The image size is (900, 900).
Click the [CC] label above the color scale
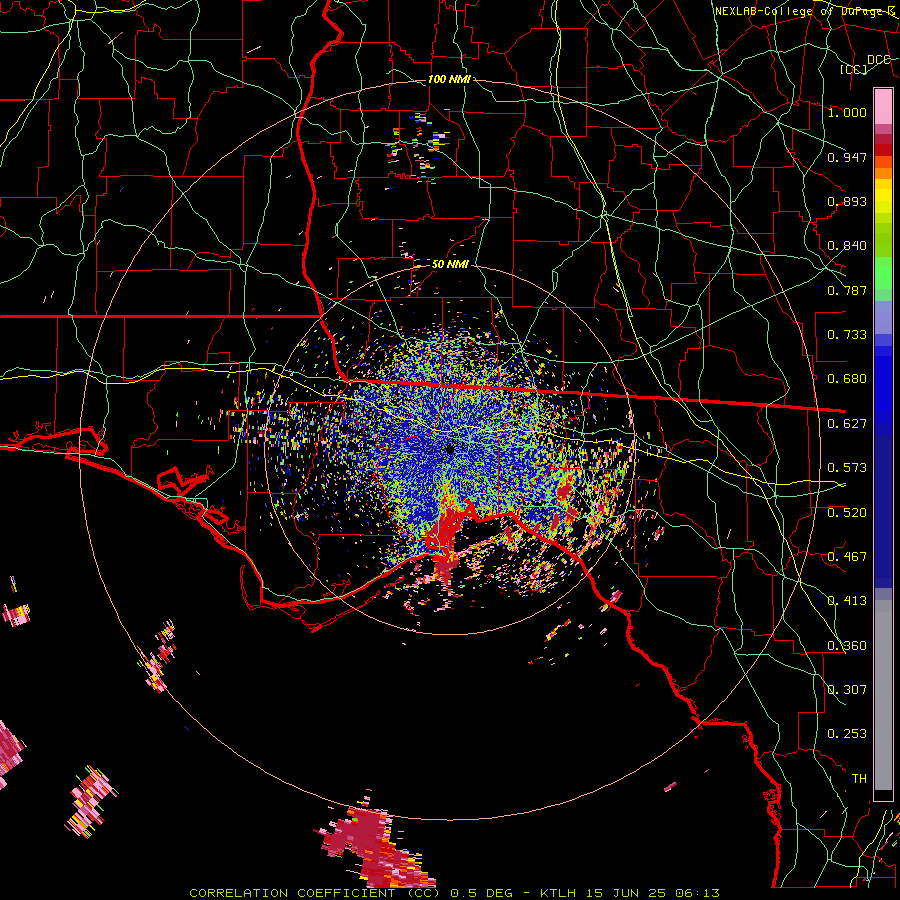coord(853,69)
